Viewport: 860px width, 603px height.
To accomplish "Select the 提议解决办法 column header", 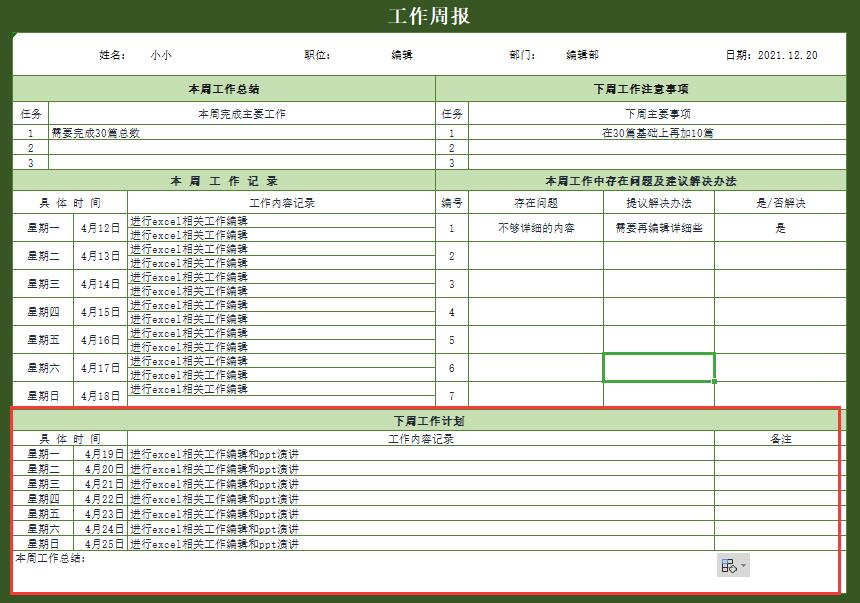I will [x=659, y=203].
